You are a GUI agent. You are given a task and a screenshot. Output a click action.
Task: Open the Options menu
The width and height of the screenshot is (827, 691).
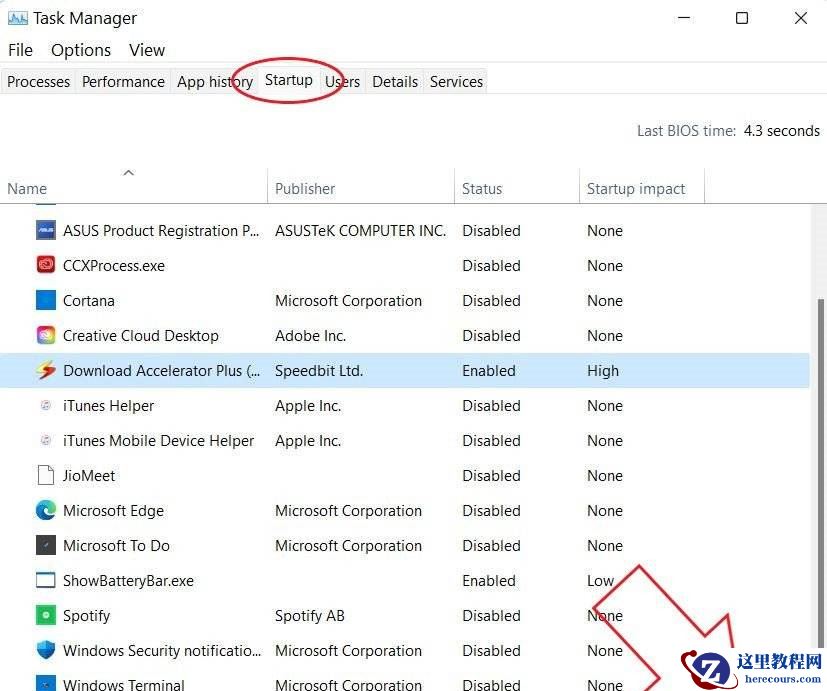tap(81, 49)
